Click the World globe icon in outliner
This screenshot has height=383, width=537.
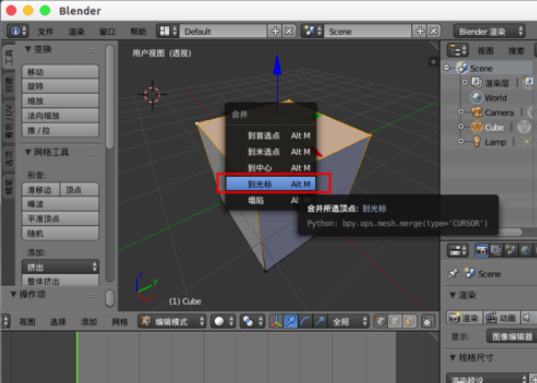tap(477, 98)
